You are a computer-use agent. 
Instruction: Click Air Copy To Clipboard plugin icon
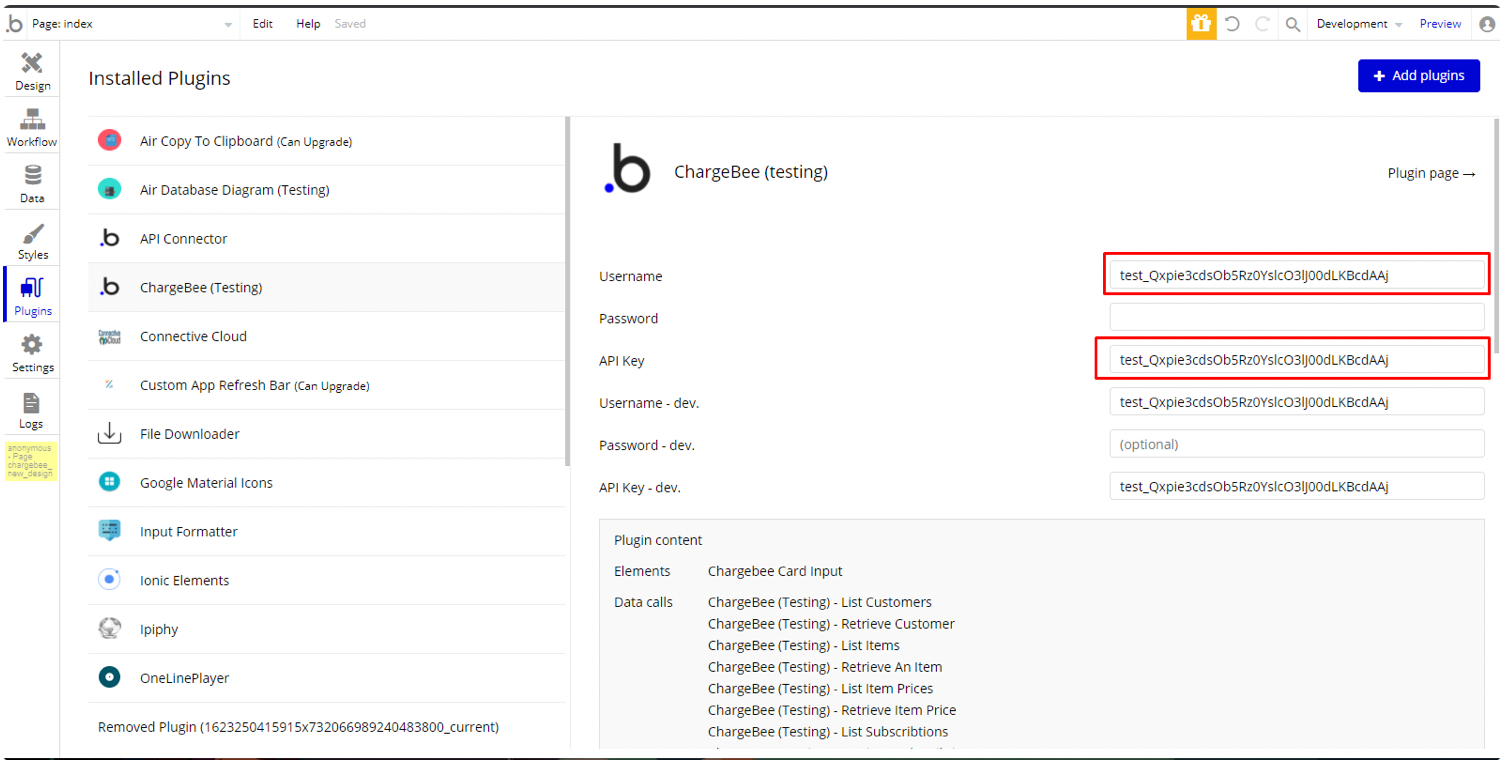coord(110,140)
